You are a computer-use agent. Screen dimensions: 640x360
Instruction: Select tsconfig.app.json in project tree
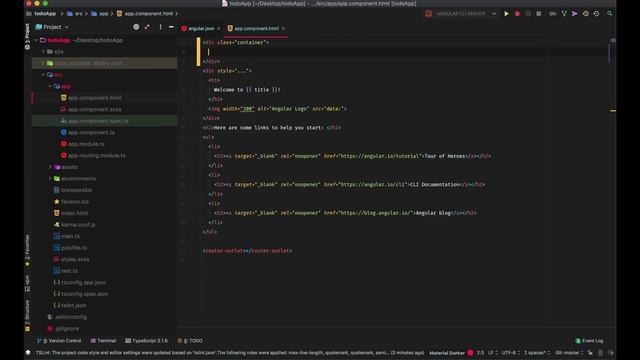coord(83,282)
